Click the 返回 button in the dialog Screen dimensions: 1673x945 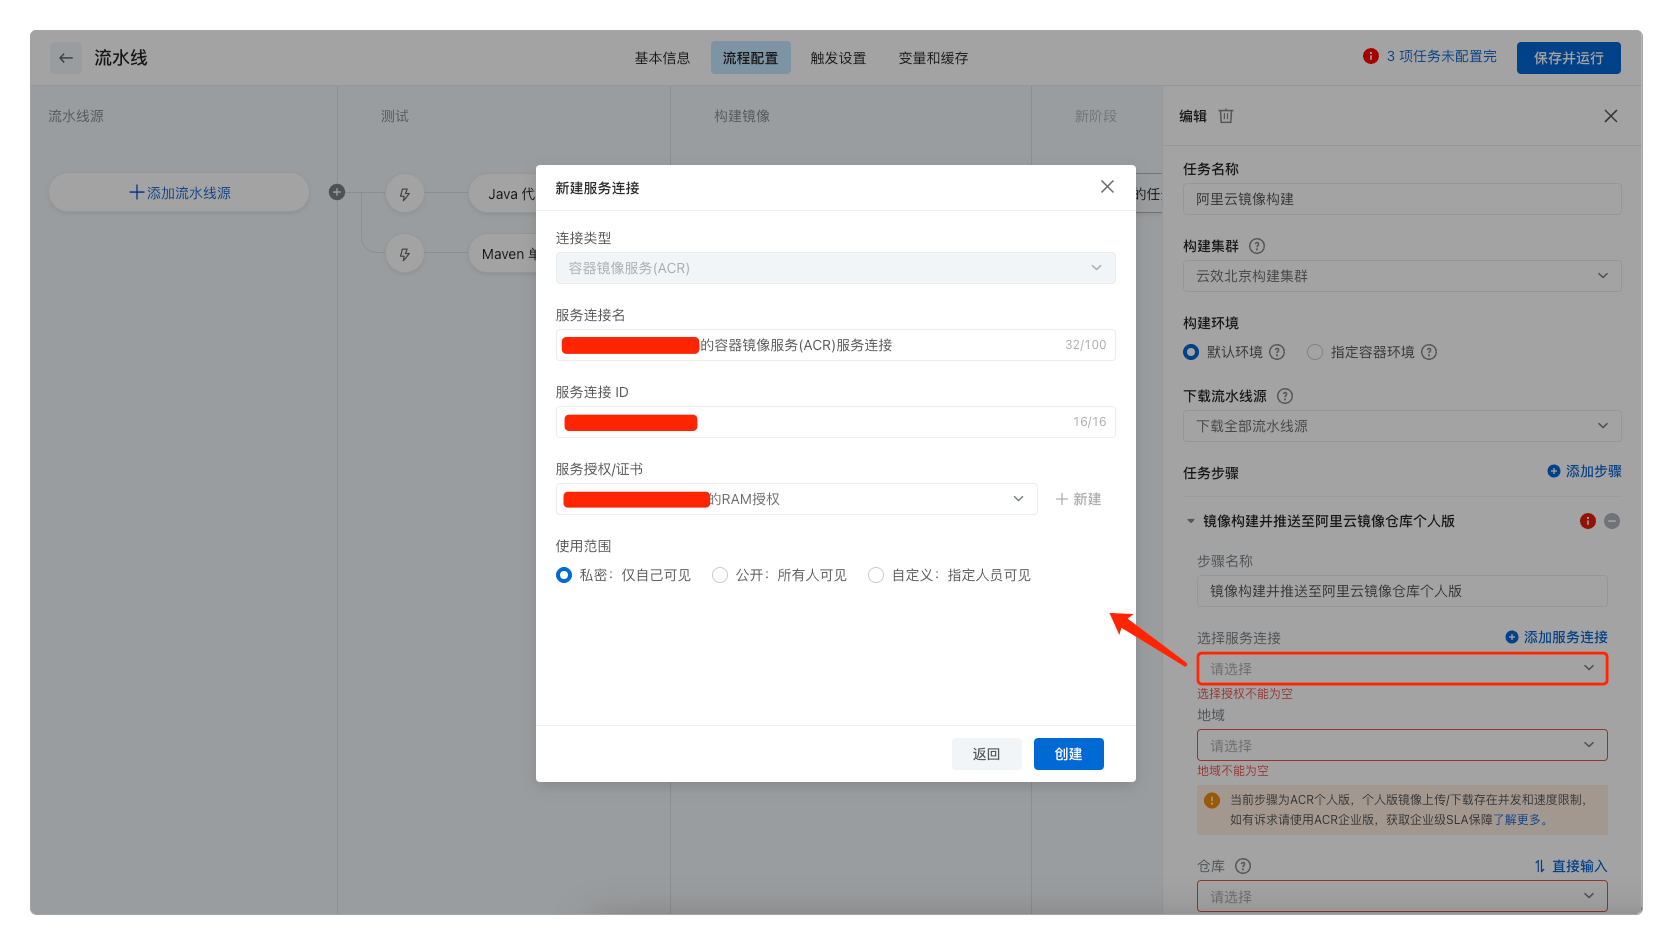click(986, 754)
